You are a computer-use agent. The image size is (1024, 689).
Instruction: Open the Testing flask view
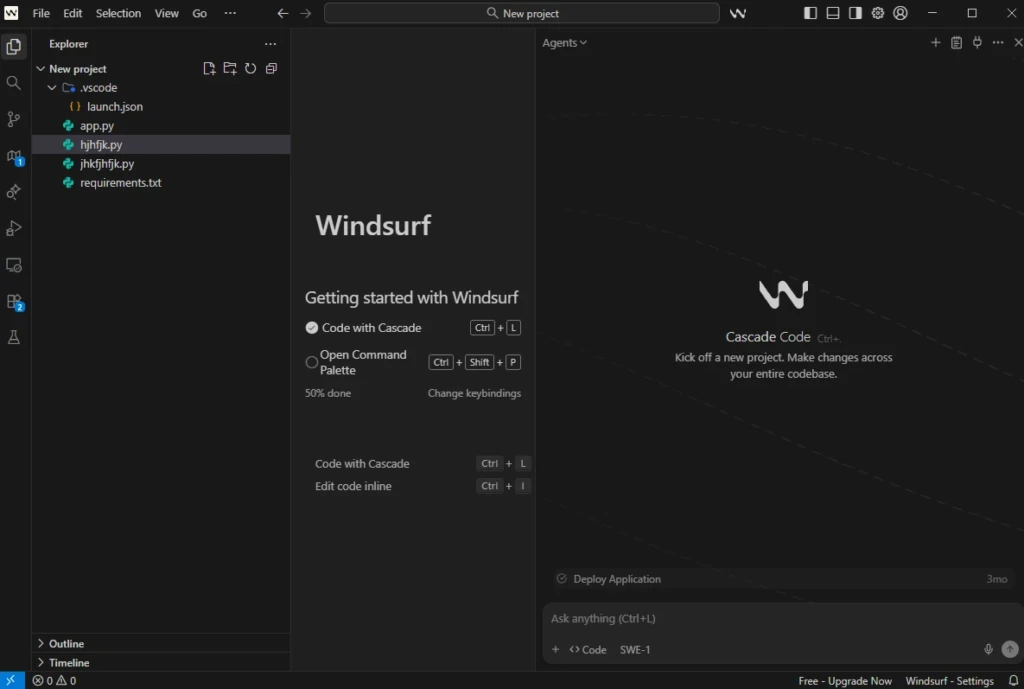14,338
